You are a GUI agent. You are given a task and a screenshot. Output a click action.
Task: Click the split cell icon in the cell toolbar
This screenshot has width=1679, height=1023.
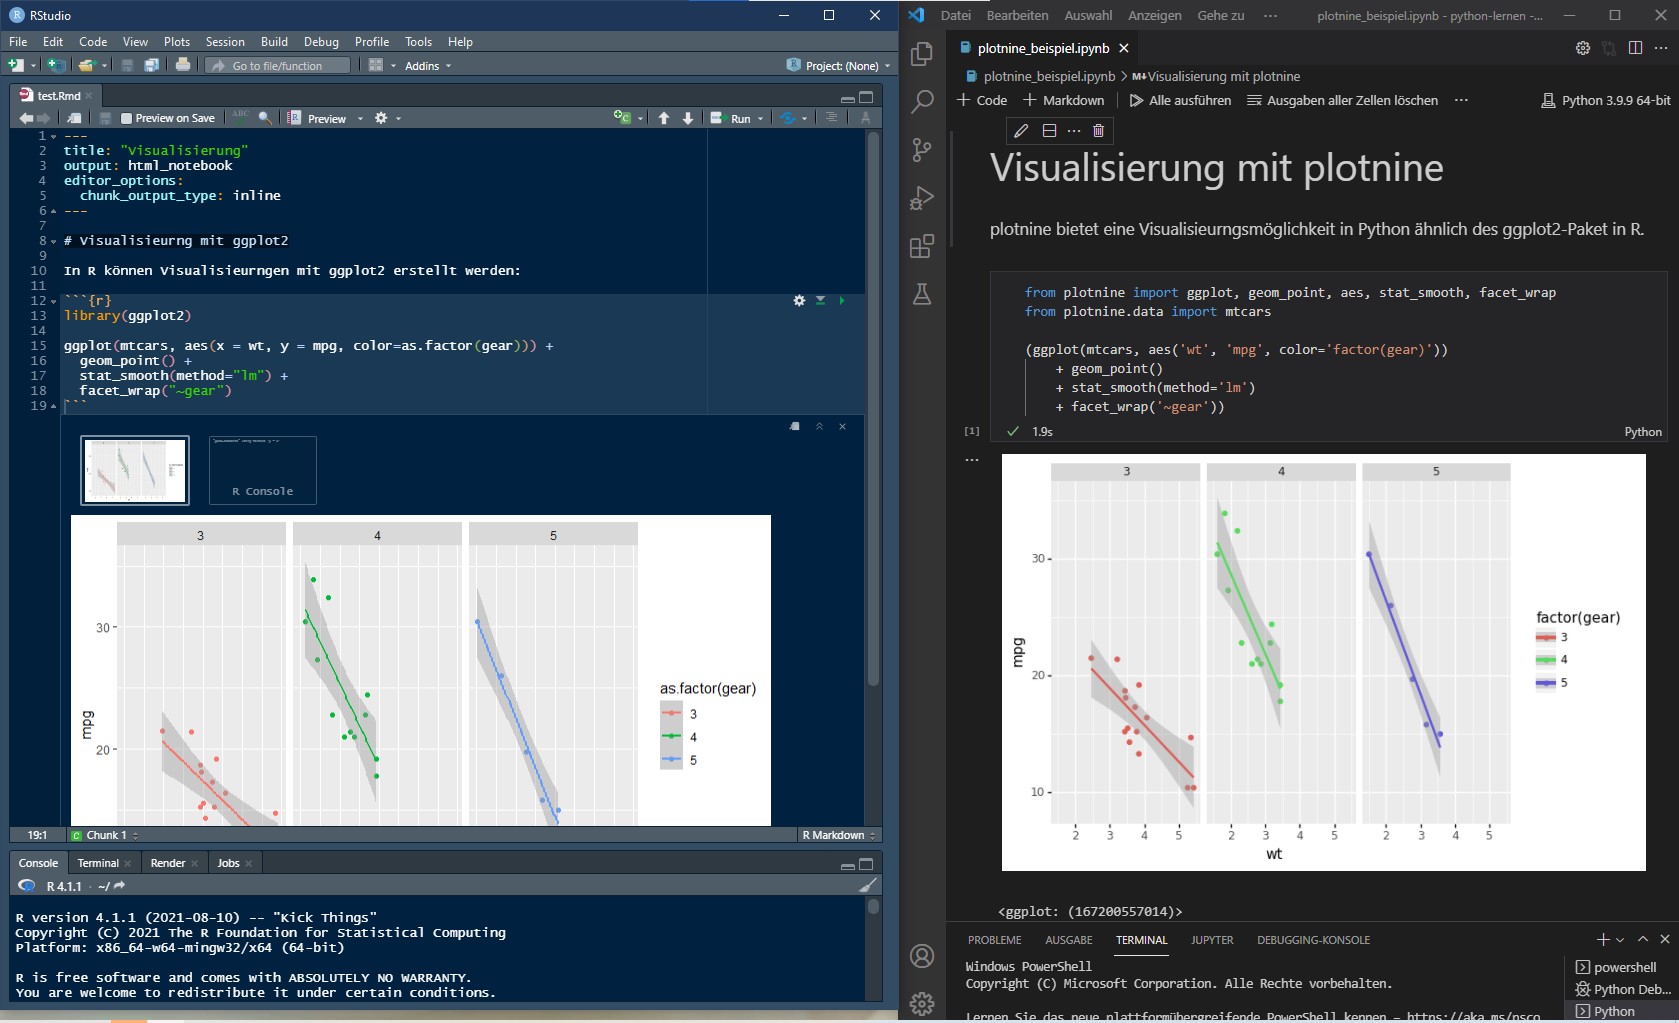click(1049, 131)
